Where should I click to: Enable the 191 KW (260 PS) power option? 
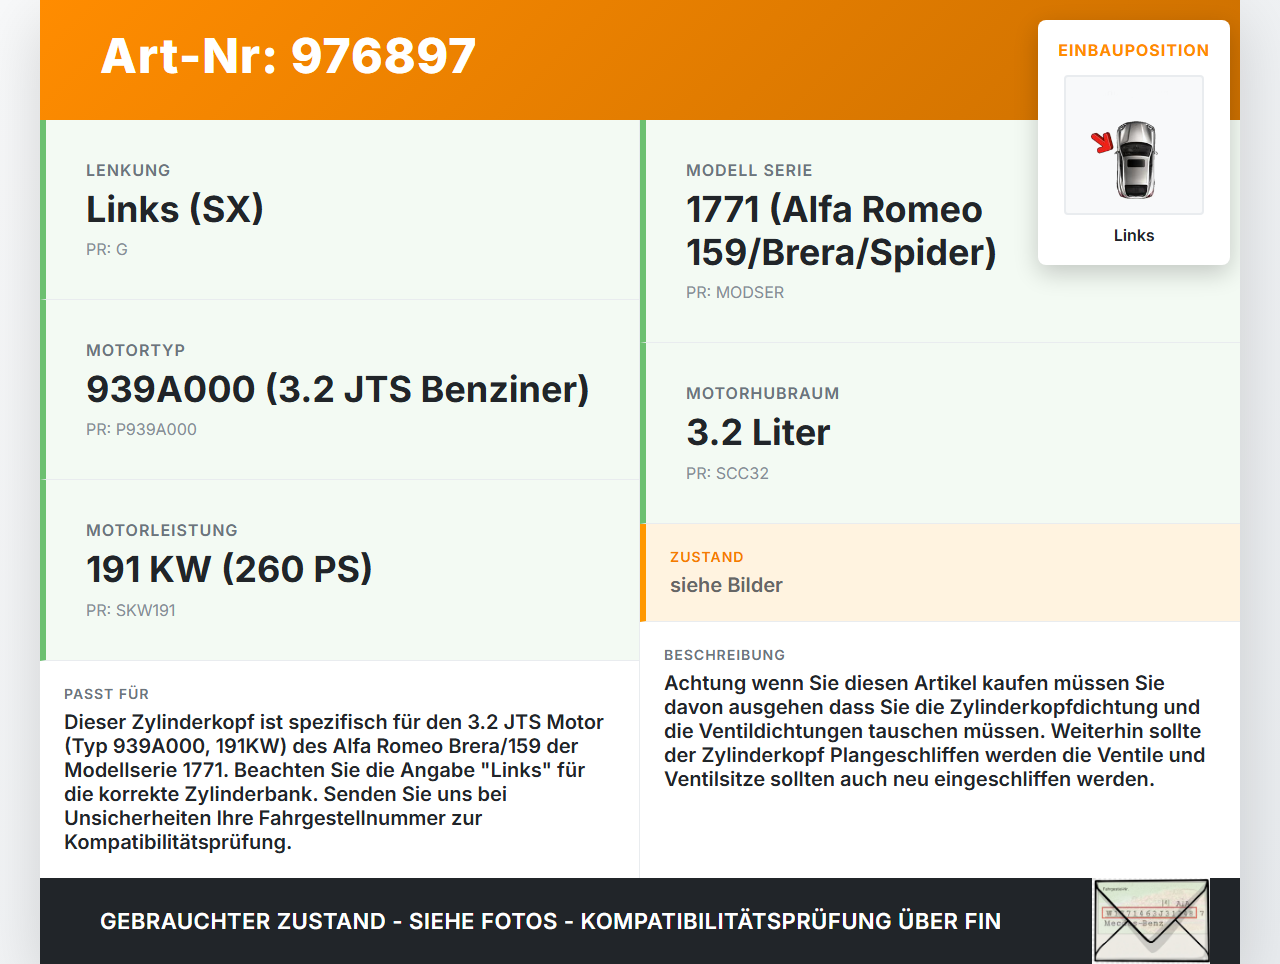pyautogui.click(x=229, y=567)
